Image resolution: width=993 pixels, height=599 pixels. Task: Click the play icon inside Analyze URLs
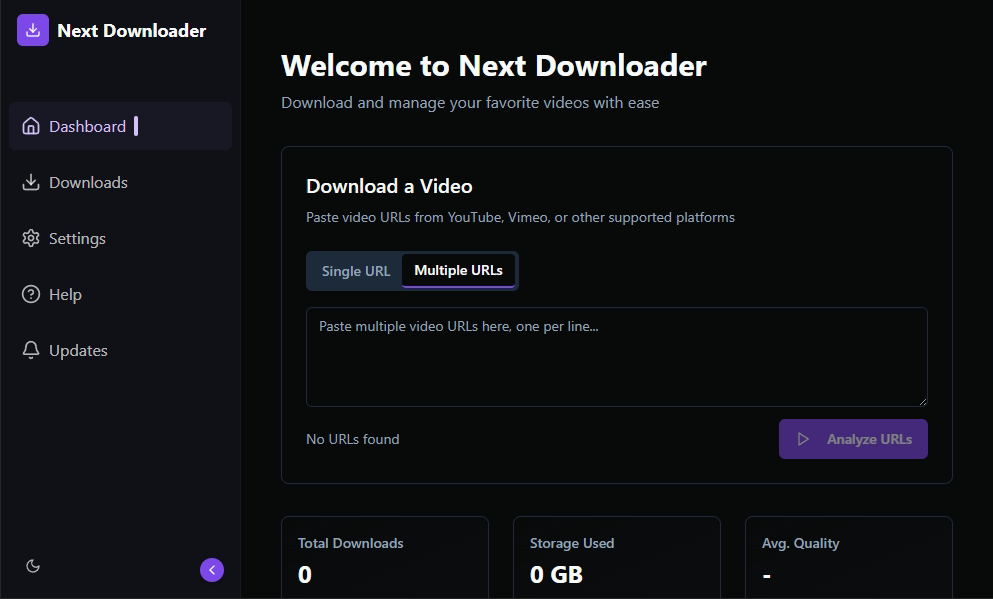pyautogui.click(x=804, y=439)
